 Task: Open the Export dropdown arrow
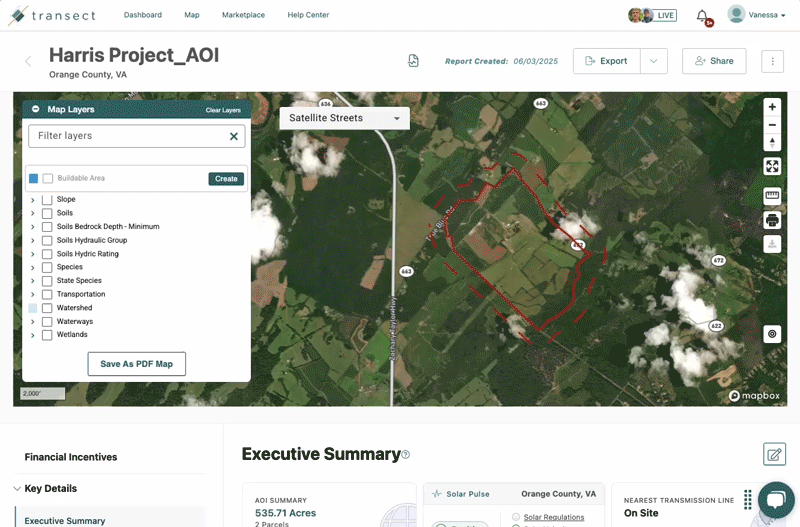tap(654, 61)
